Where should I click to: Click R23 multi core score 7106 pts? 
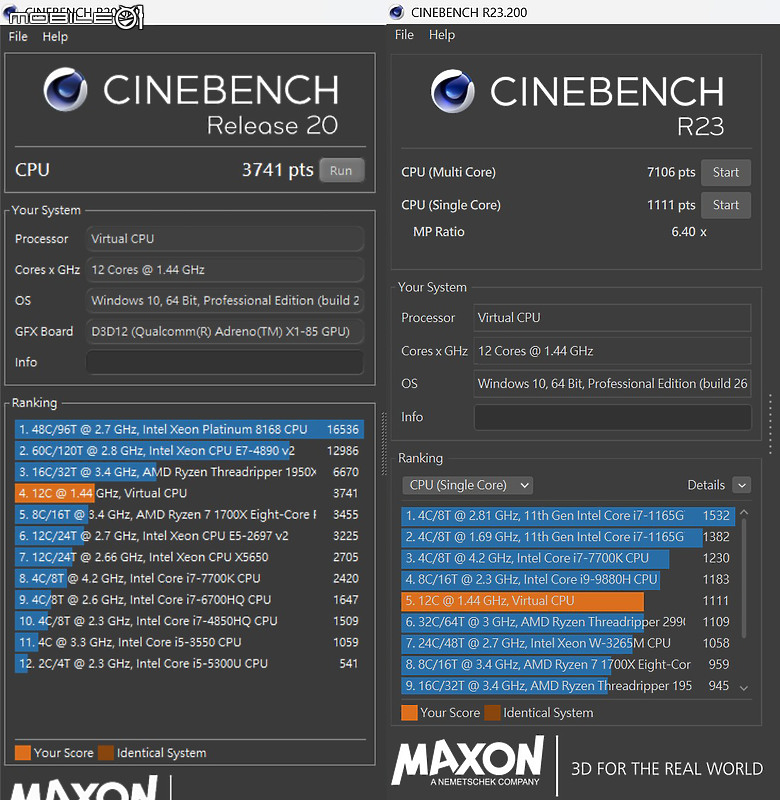671,172
